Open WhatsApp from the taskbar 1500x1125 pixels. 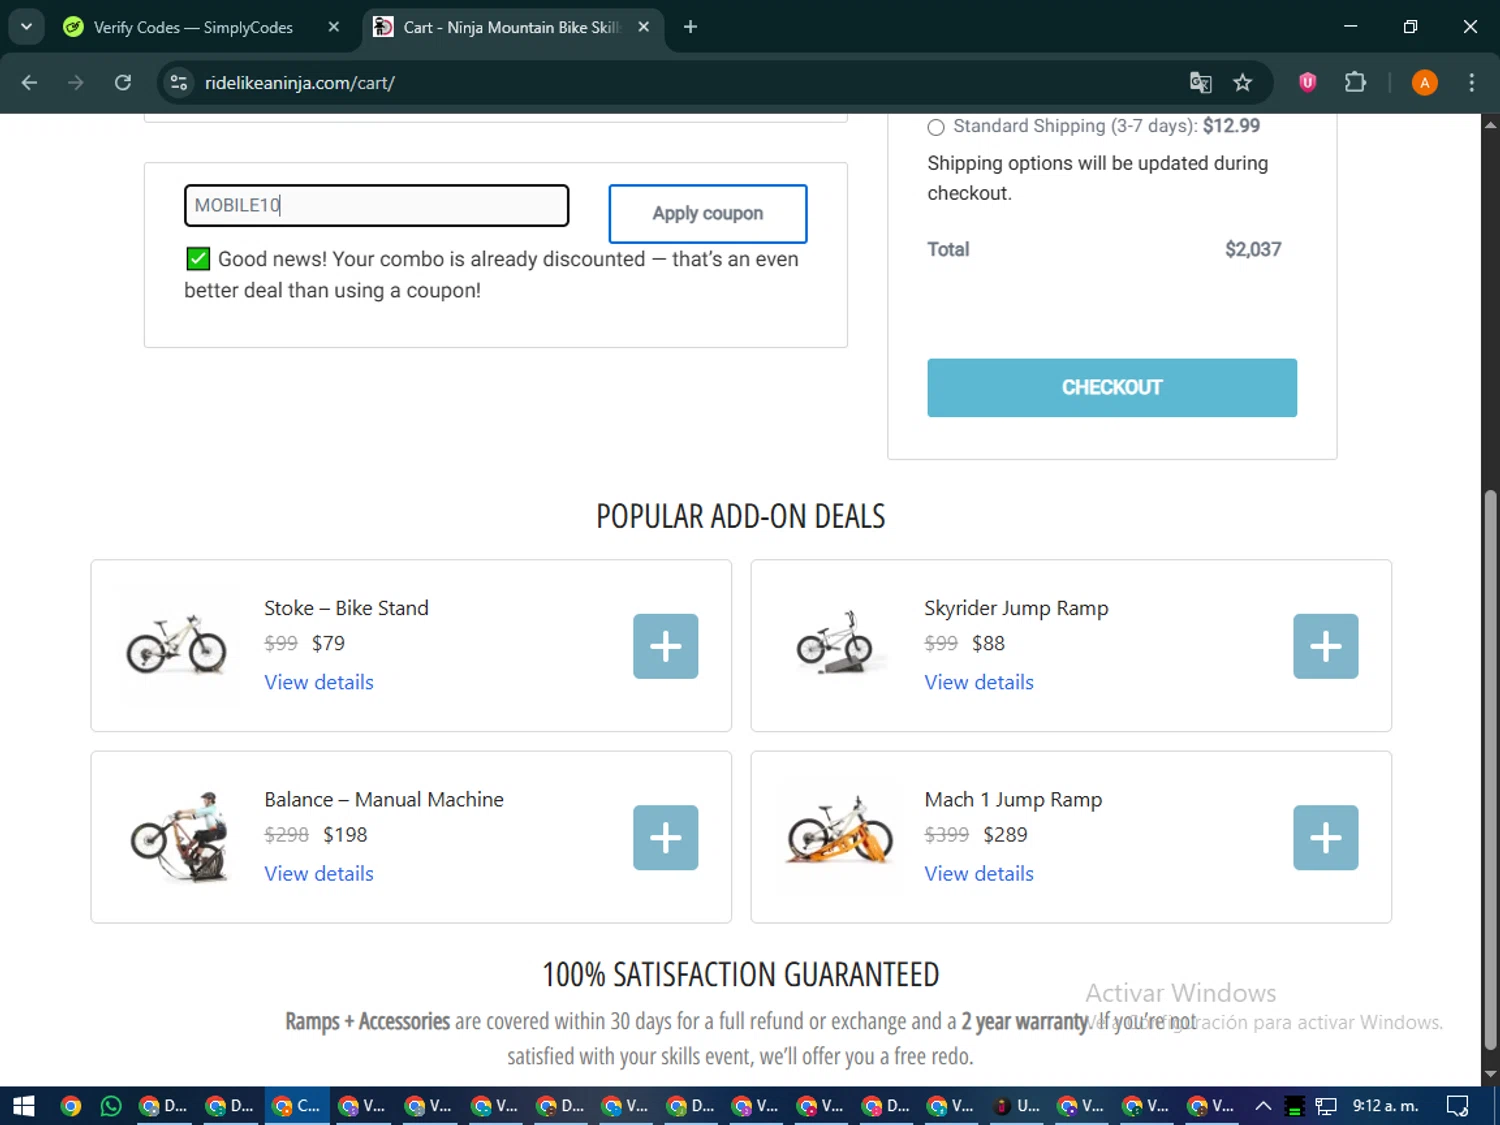click(111, 1106)
